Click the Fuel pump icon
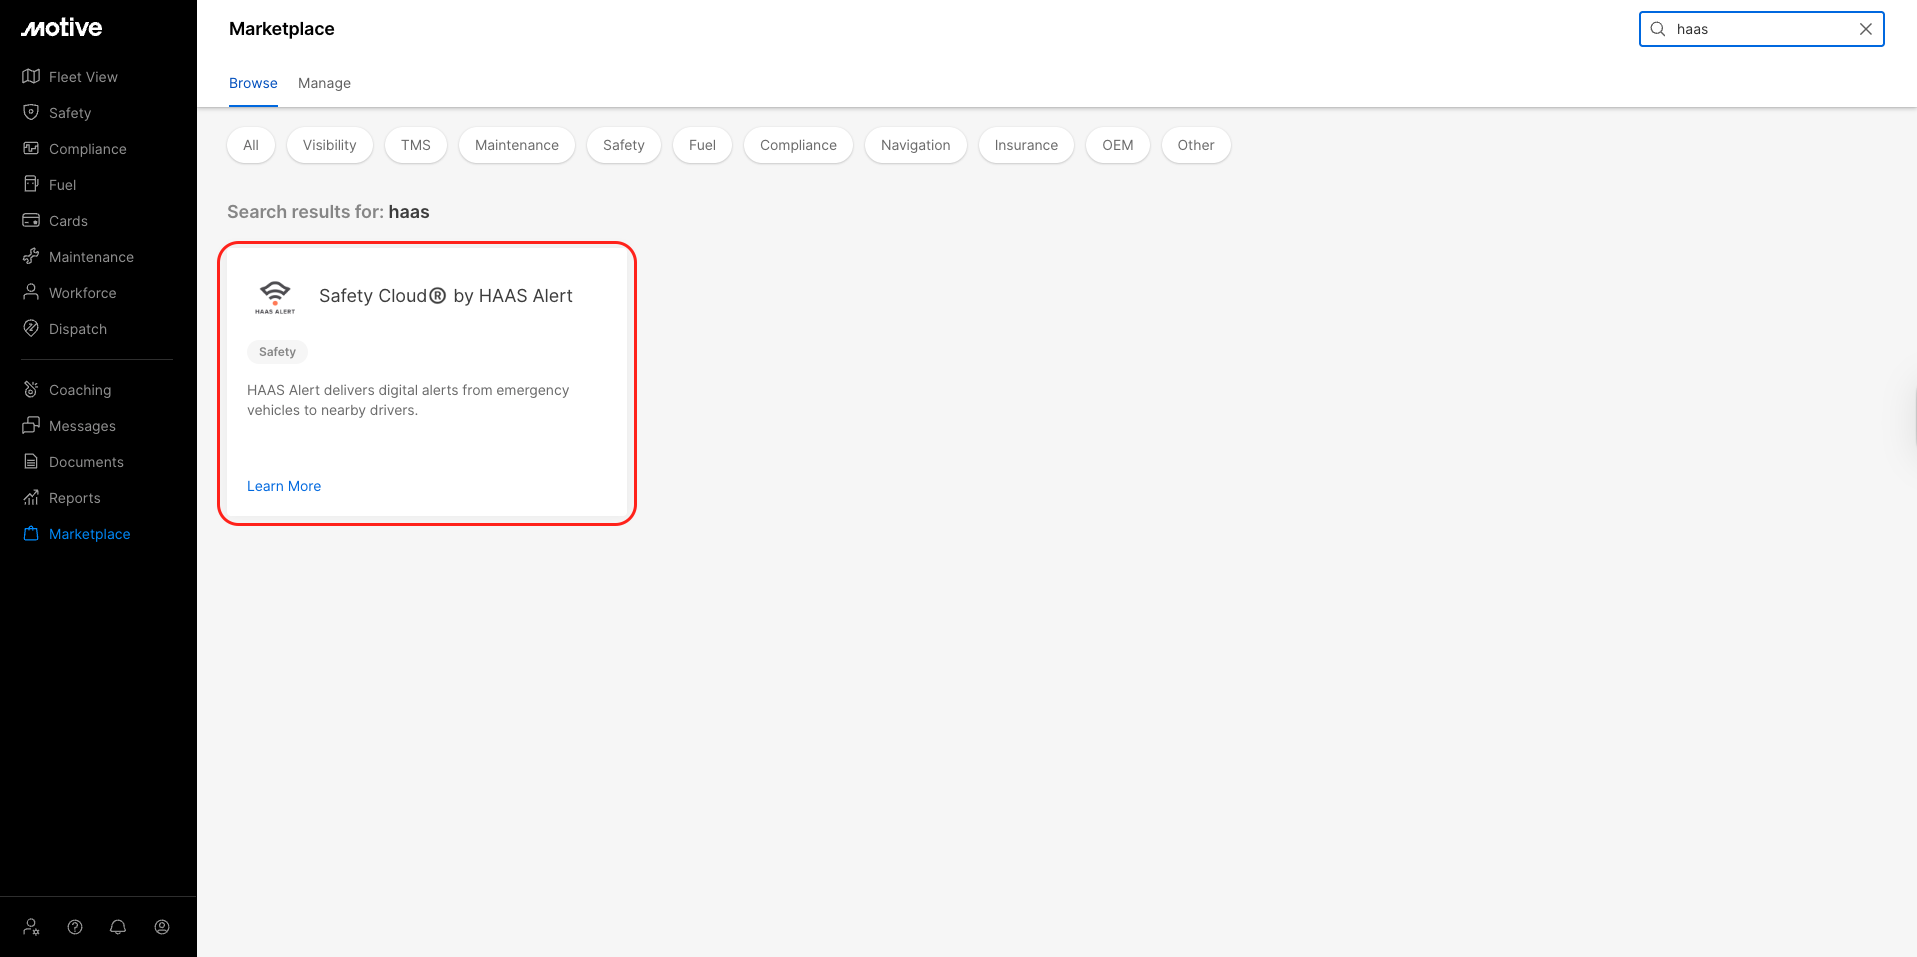 31,184
